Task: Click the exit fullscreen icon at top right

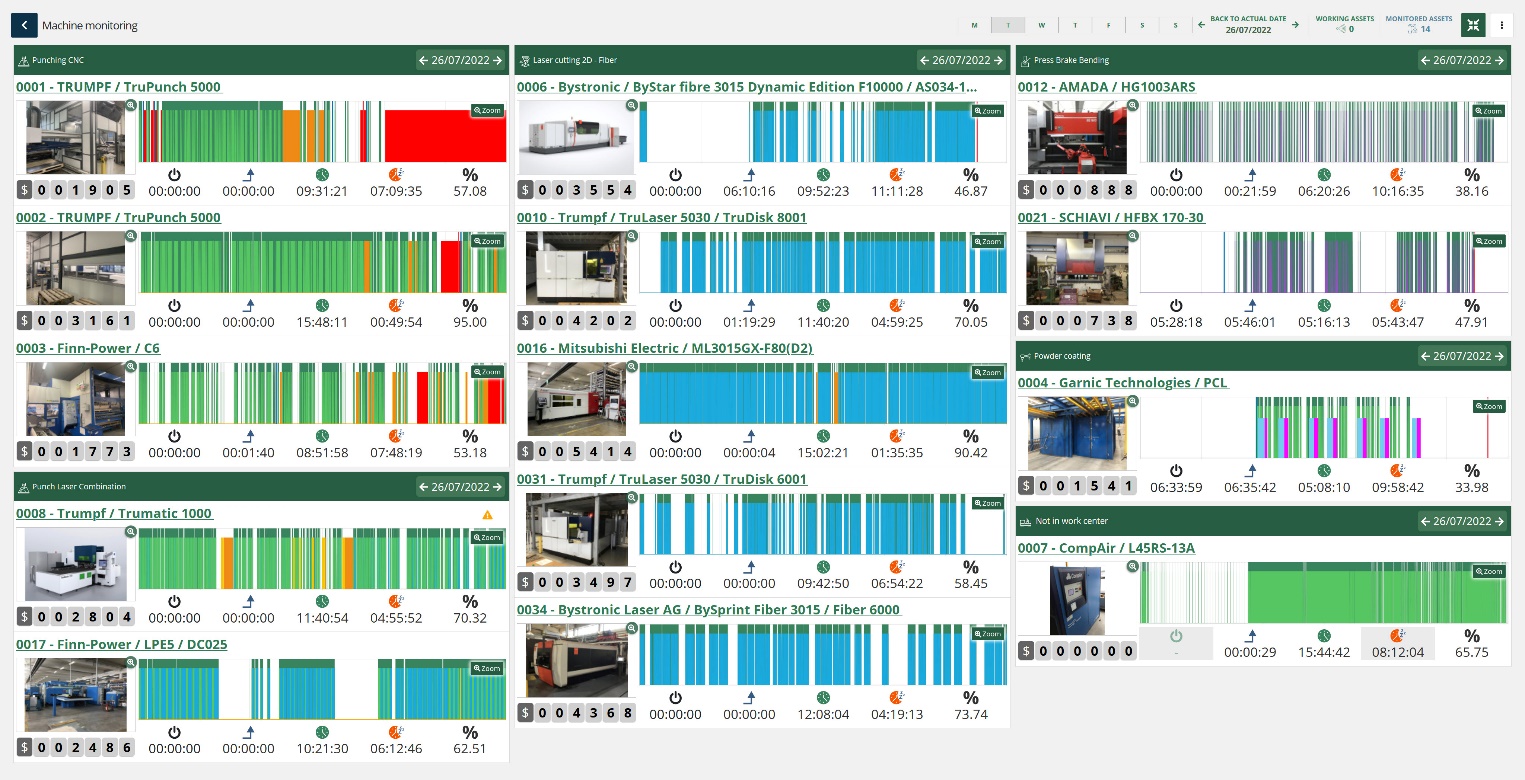Action: coord(1473,25)
